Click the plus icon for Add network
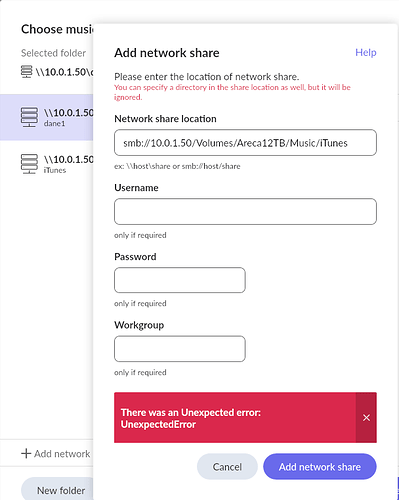 click(26, 454)
